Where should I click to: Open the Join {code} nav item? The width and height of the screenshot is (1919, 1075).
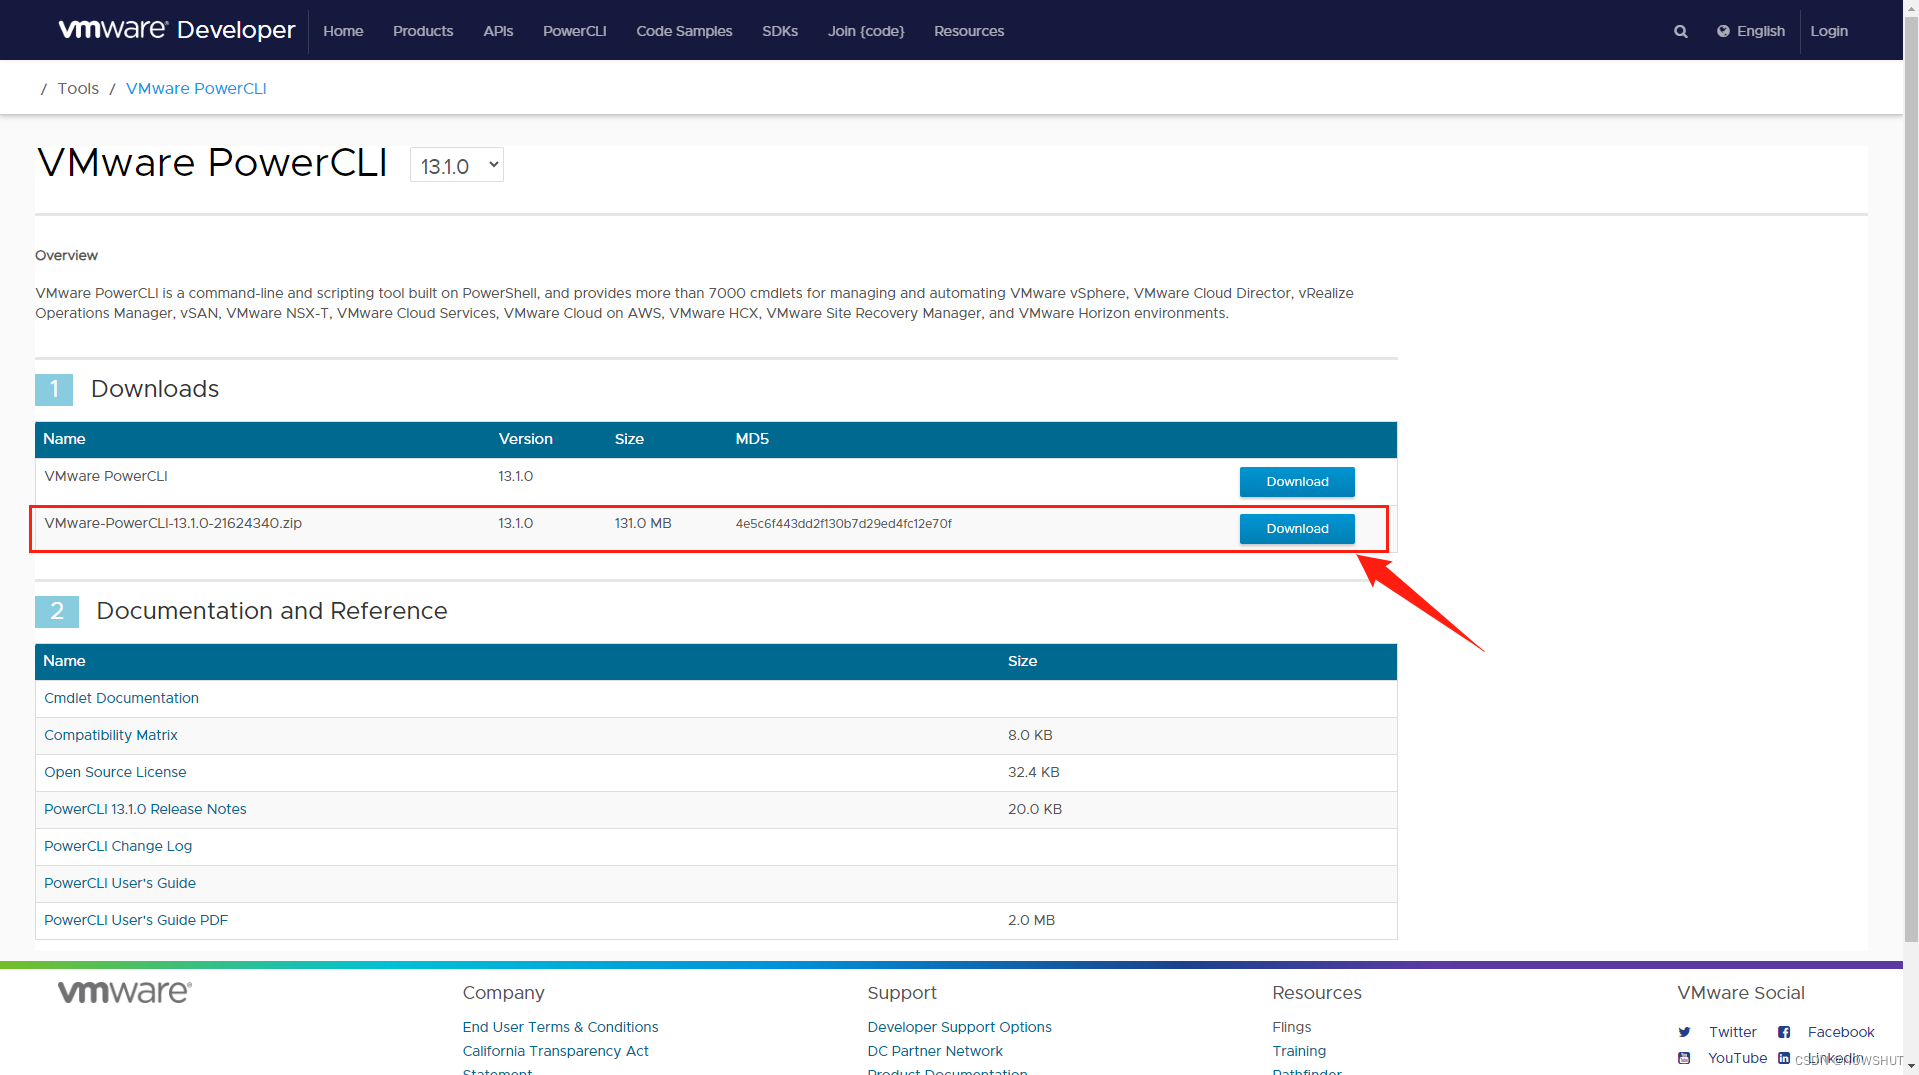(x=866, y=31)
